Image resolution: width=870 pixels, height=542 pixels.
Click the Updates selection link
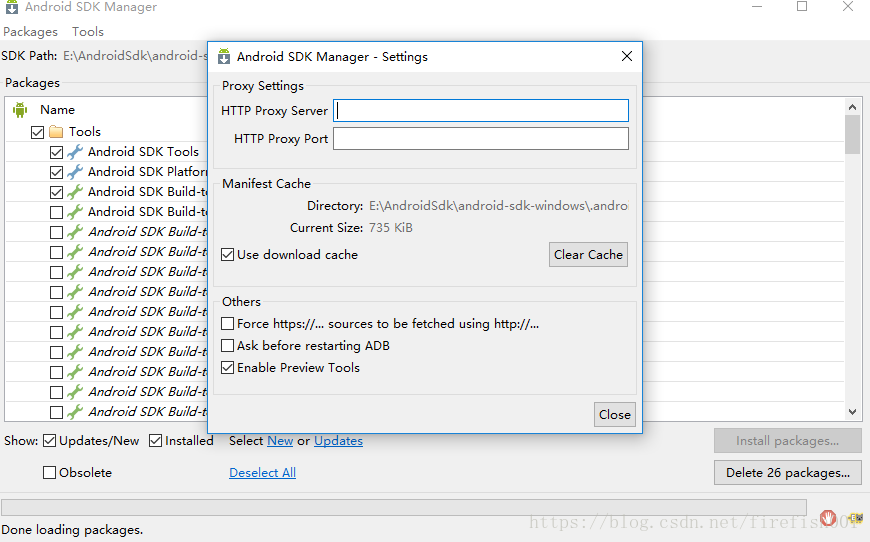click(x=338, y=440)
